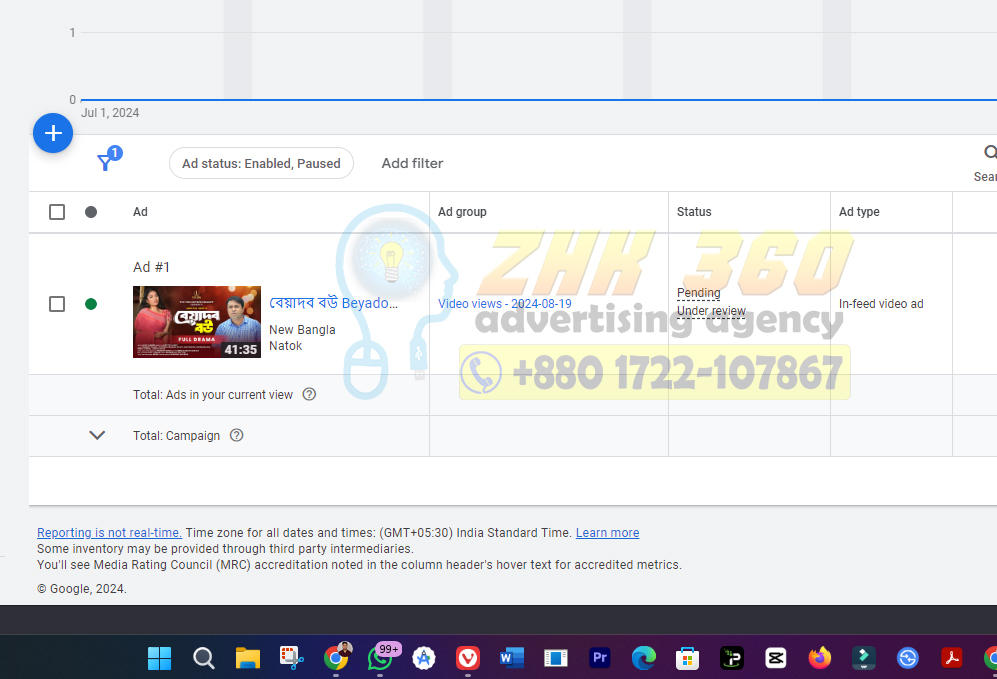Open Microsoft Edge from the taskbar
Viewport: 997px width, 679px height.
click(x=643, y=658)
